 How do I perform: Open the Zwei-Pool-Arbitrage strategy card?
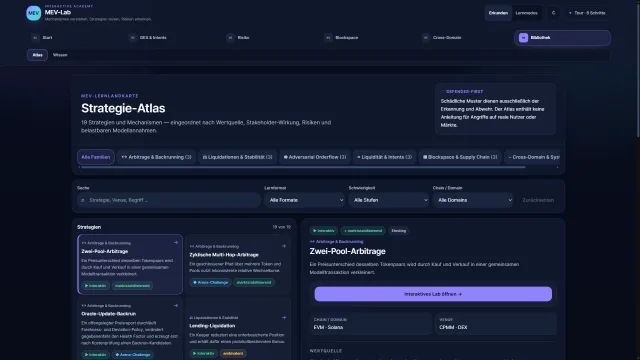click(130, 264)
